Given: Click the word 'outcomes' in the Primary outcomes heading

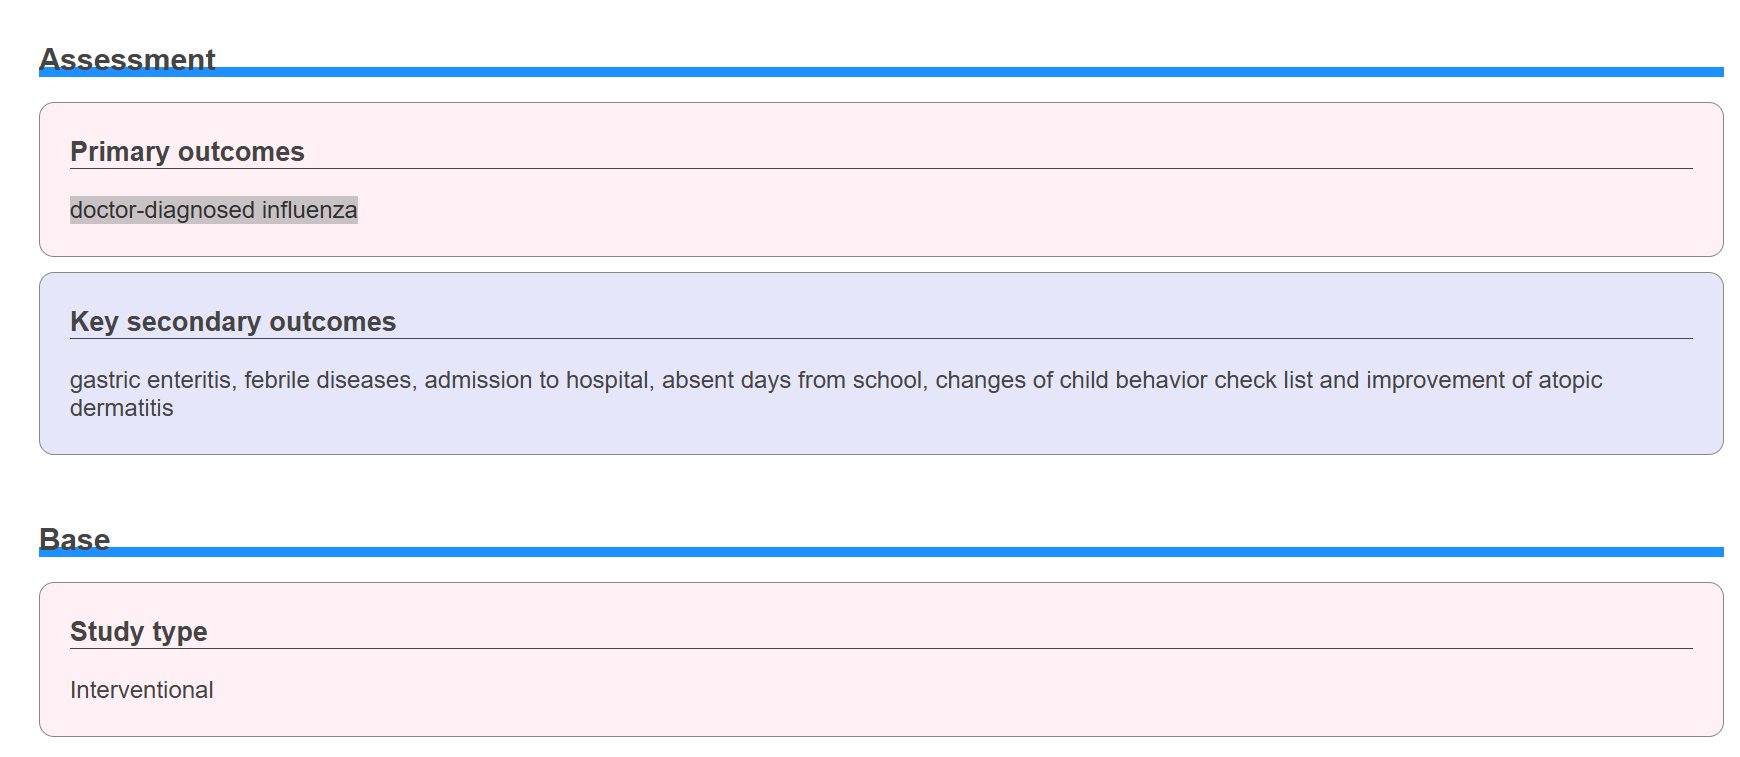Looking at the screenshot, I should coord(241,152).
